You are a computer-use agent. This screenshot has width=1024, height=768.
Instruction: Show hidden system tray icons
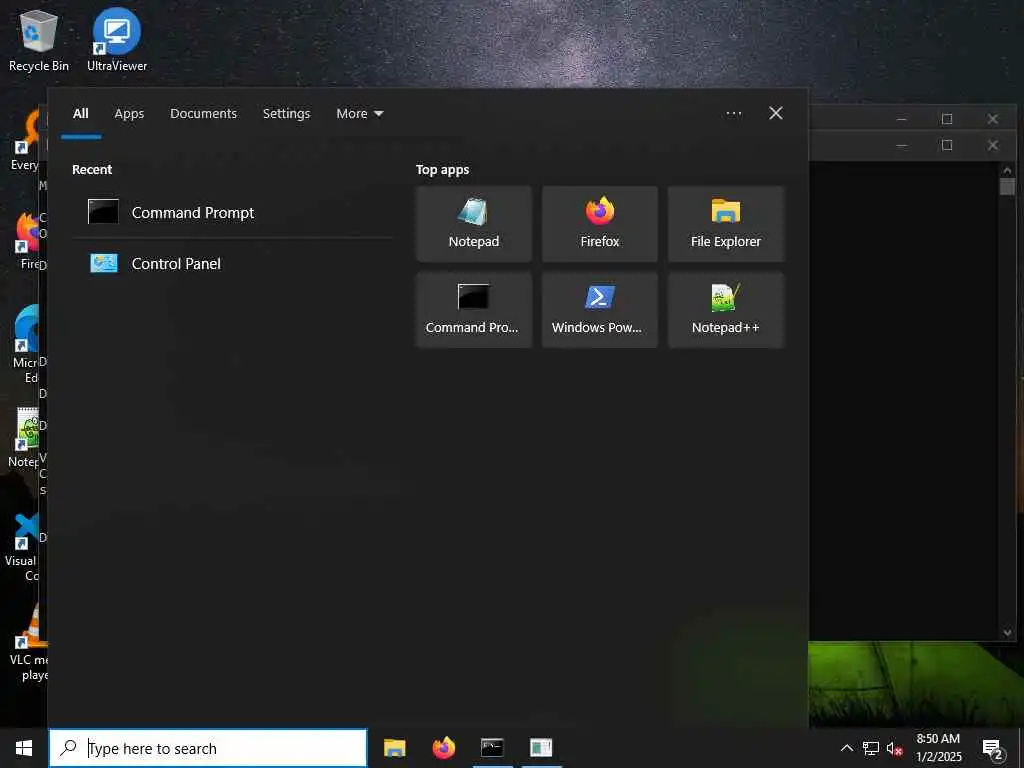click(x=846, y=748)
